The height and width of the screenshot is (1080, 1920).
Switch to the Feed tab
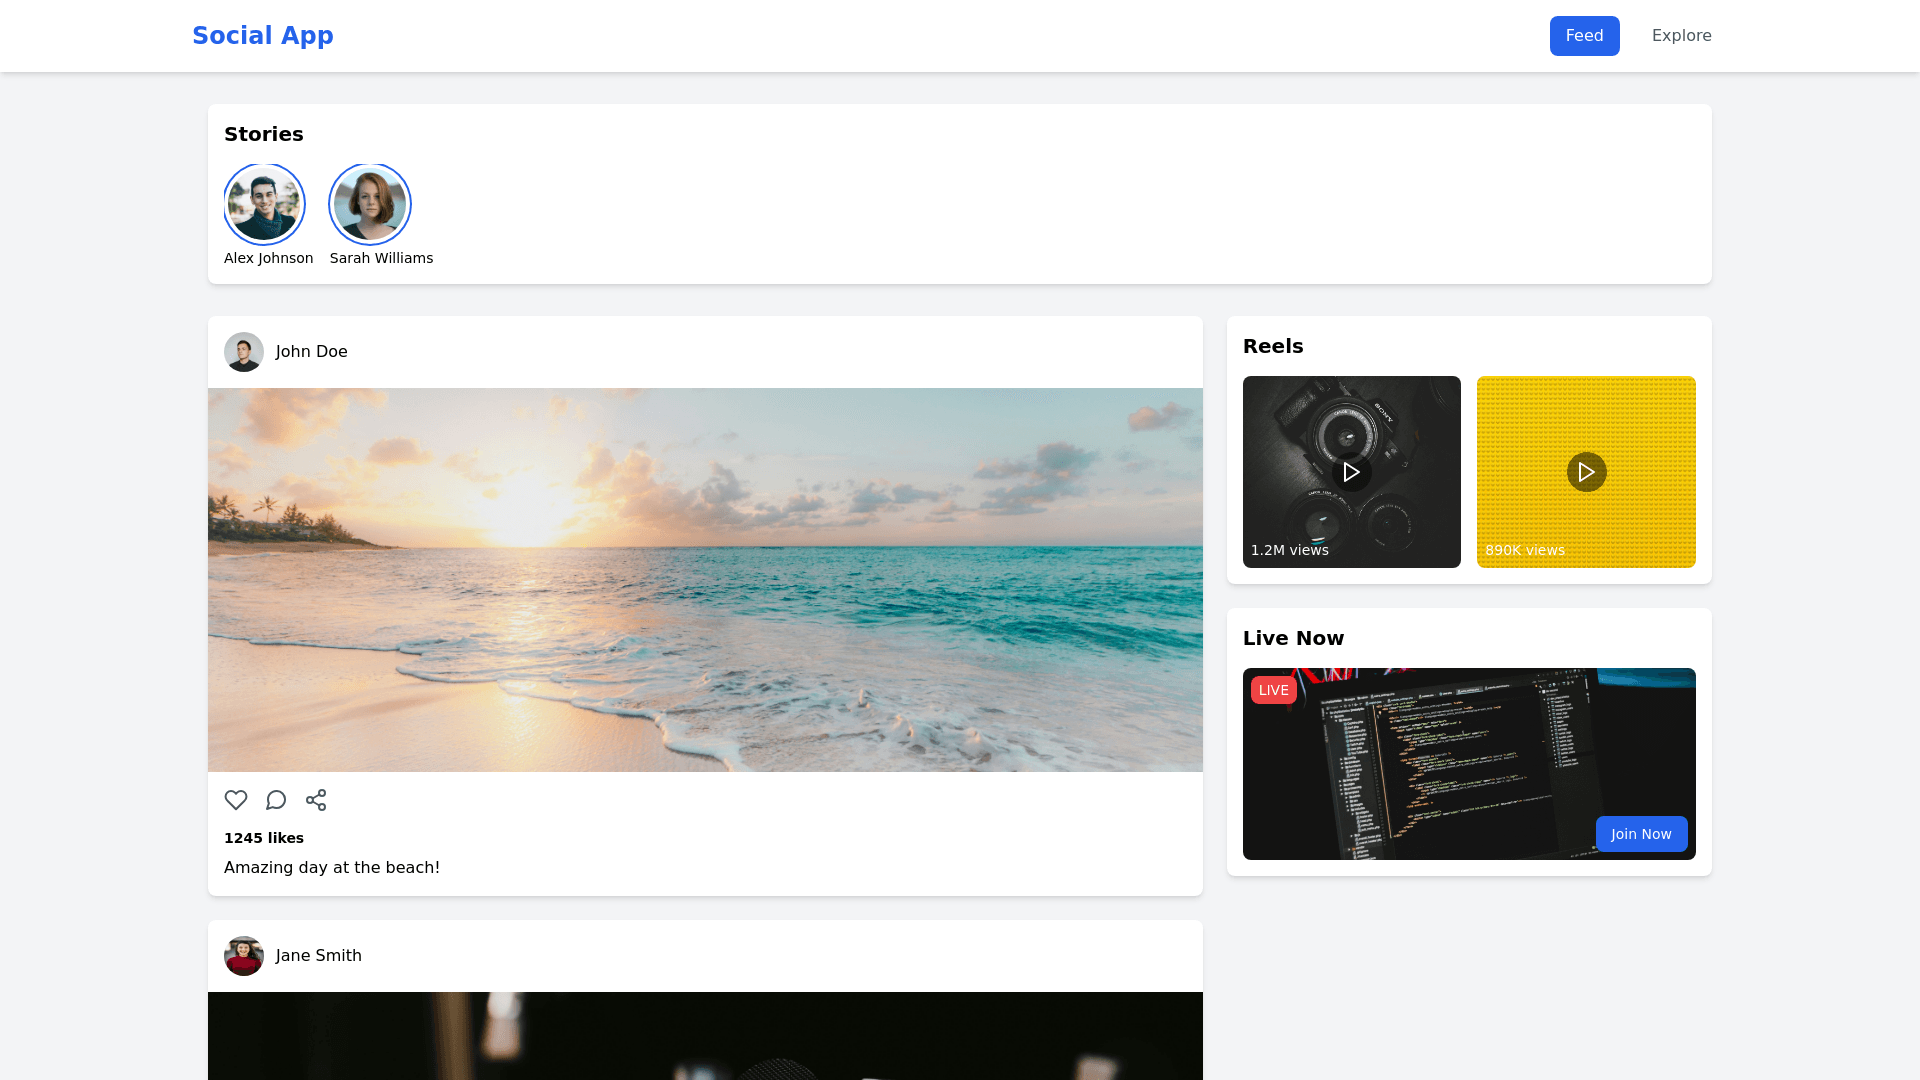(1584, 36)
